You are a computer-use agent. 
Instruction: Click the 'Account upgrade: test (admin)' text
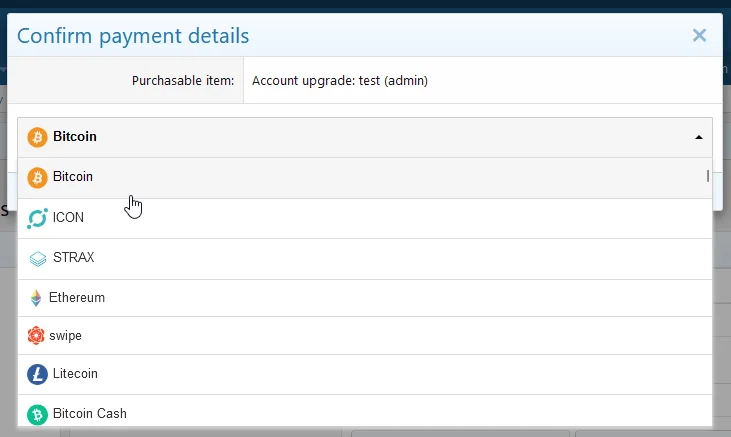[x=340, y=80]
